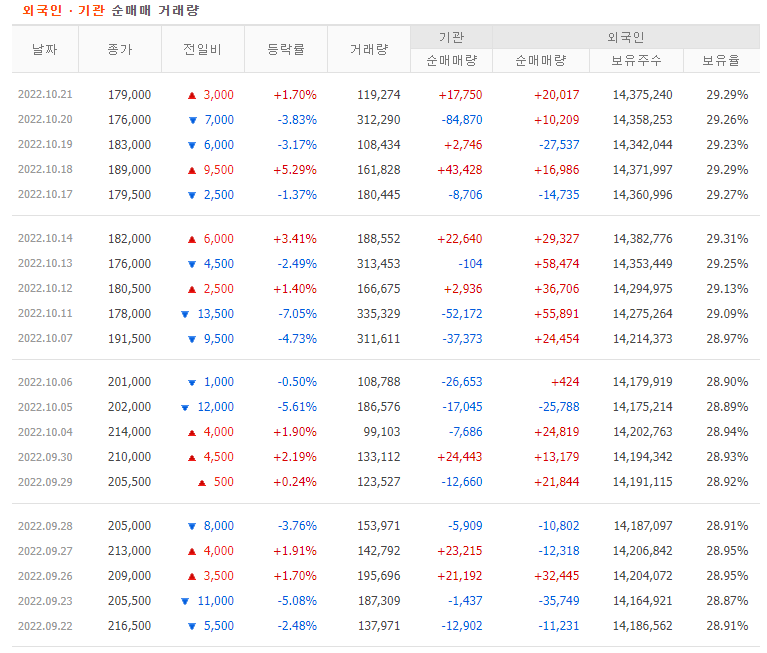Click institution net value +24,443
Viewport: 767px width, 653px height.
tap(460, 457)
